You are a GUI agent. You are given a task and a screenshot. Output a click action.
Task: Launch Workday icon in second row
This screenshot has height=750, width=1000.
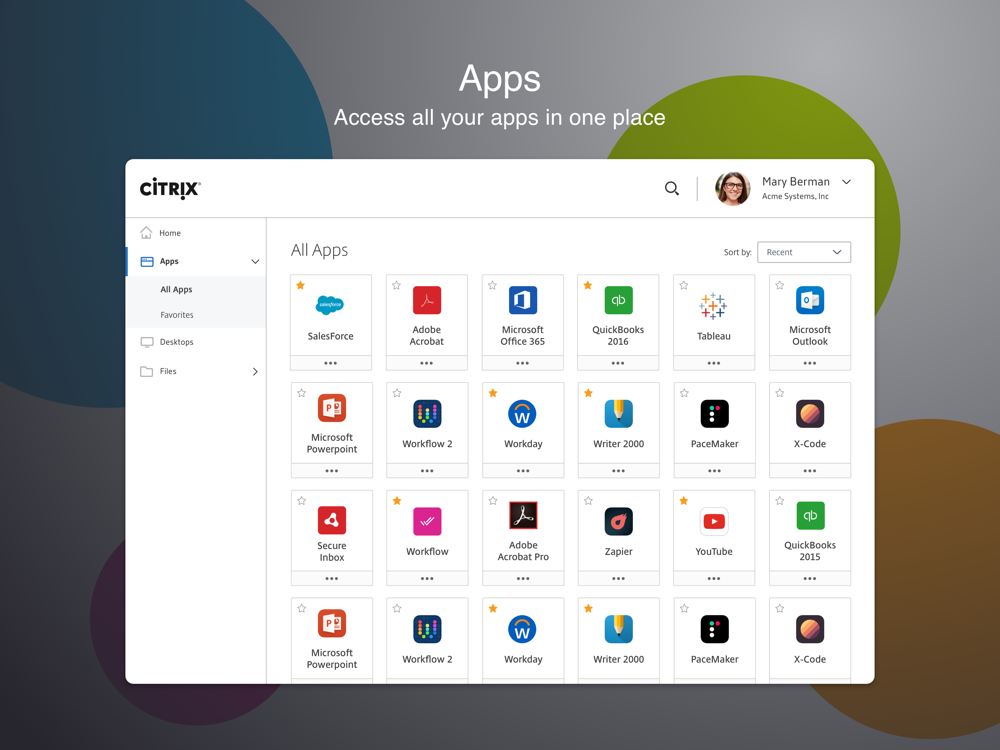click(522, 414)
